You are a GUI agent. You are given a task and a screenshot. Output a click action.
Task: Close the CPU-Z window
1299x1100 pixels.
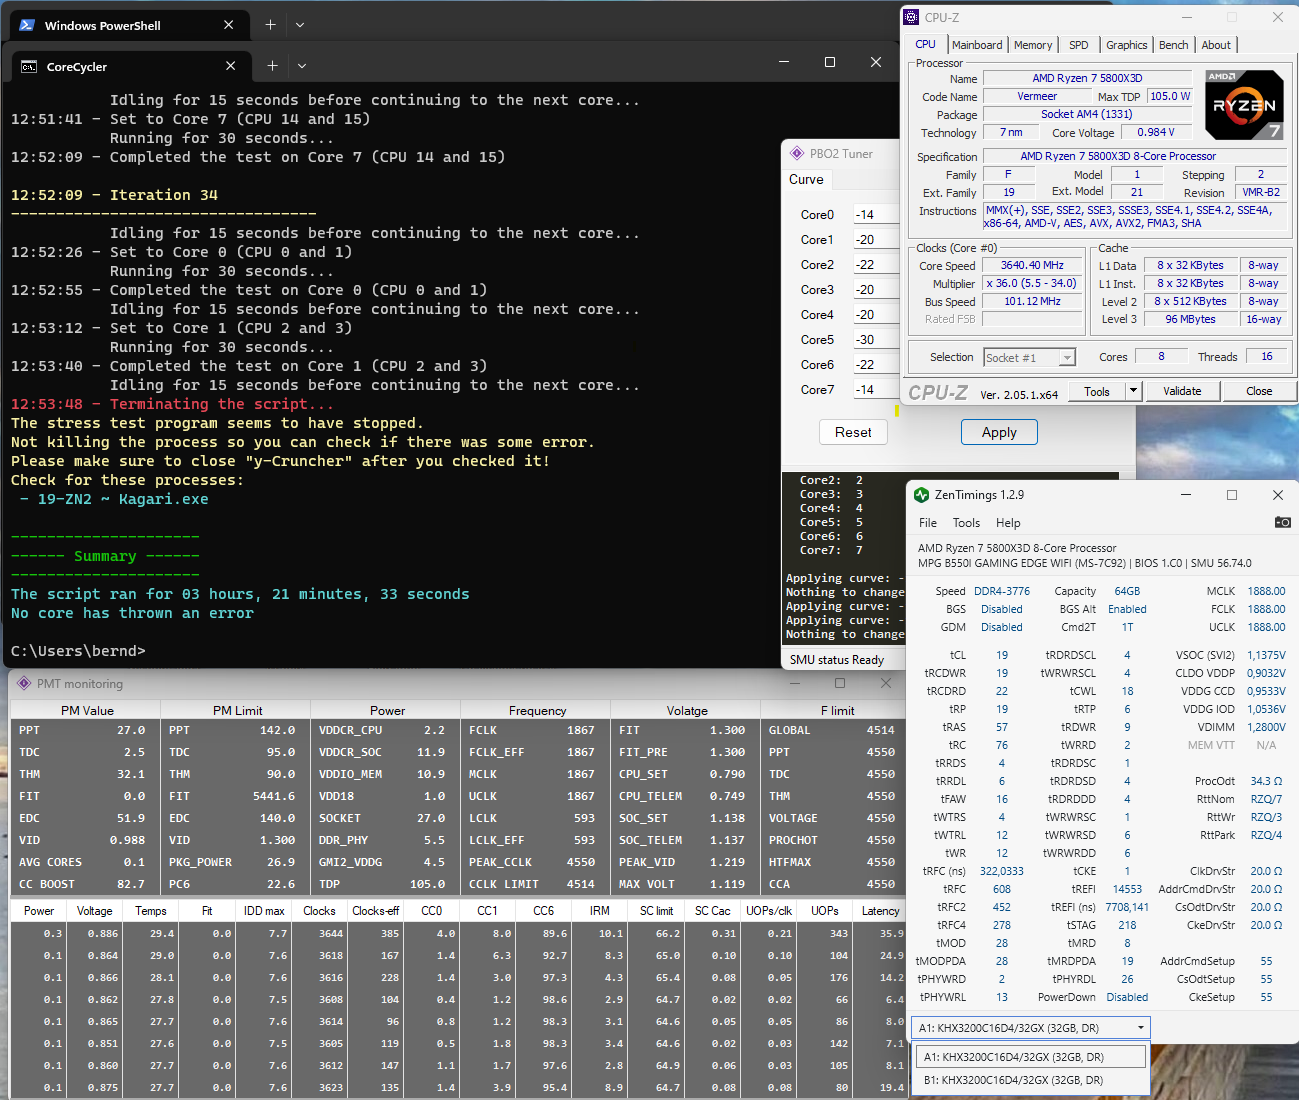click(1277, 17)
